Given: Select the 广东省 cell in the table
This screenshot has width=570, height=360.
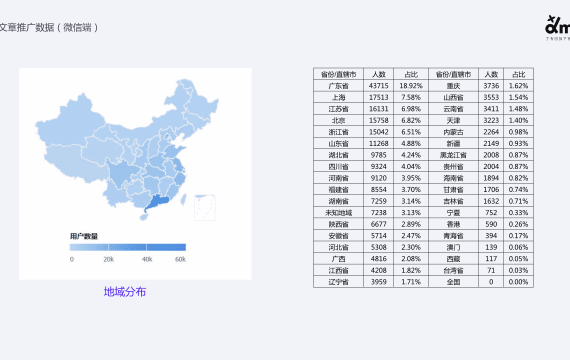Looking at the screenshot, I should pos(338,86).
